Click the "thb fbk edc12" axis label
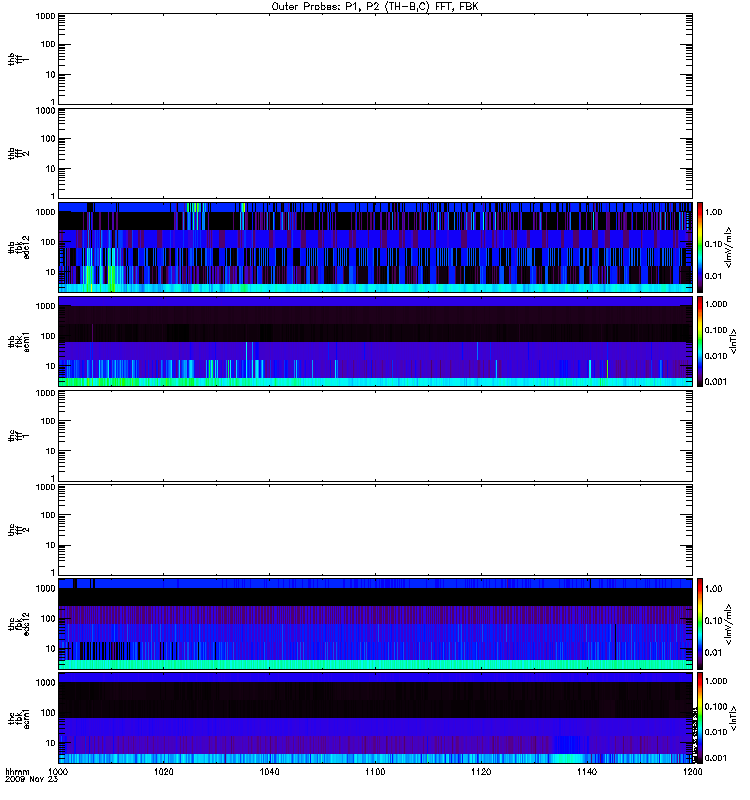The width and height of the screenshot is (750, 800). click(x=18, y=247)
